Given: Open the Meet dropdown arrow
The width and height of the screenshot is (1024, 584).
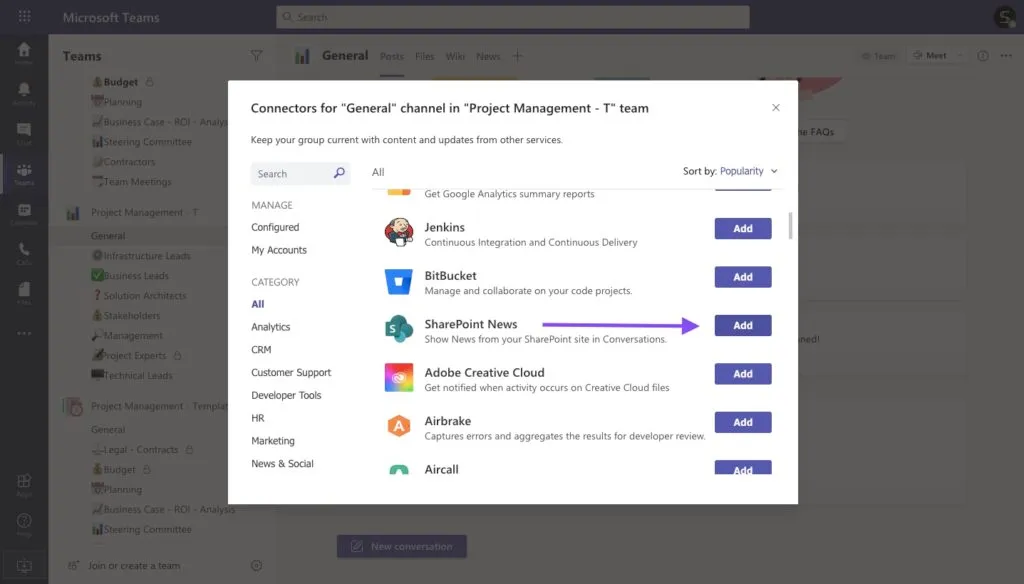Looking at the screenshot, I should 959,56.
